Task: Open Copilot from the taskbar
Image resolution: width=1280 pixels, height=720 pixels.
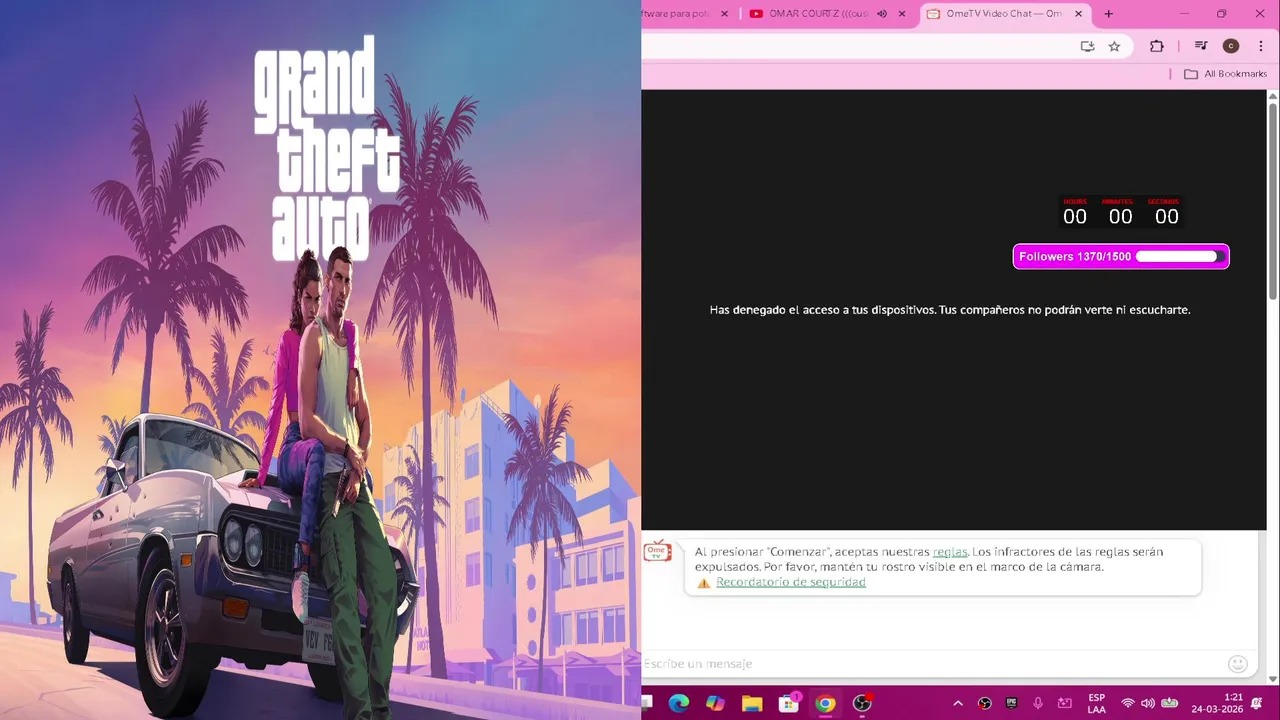Action: [x=715, y=703]
